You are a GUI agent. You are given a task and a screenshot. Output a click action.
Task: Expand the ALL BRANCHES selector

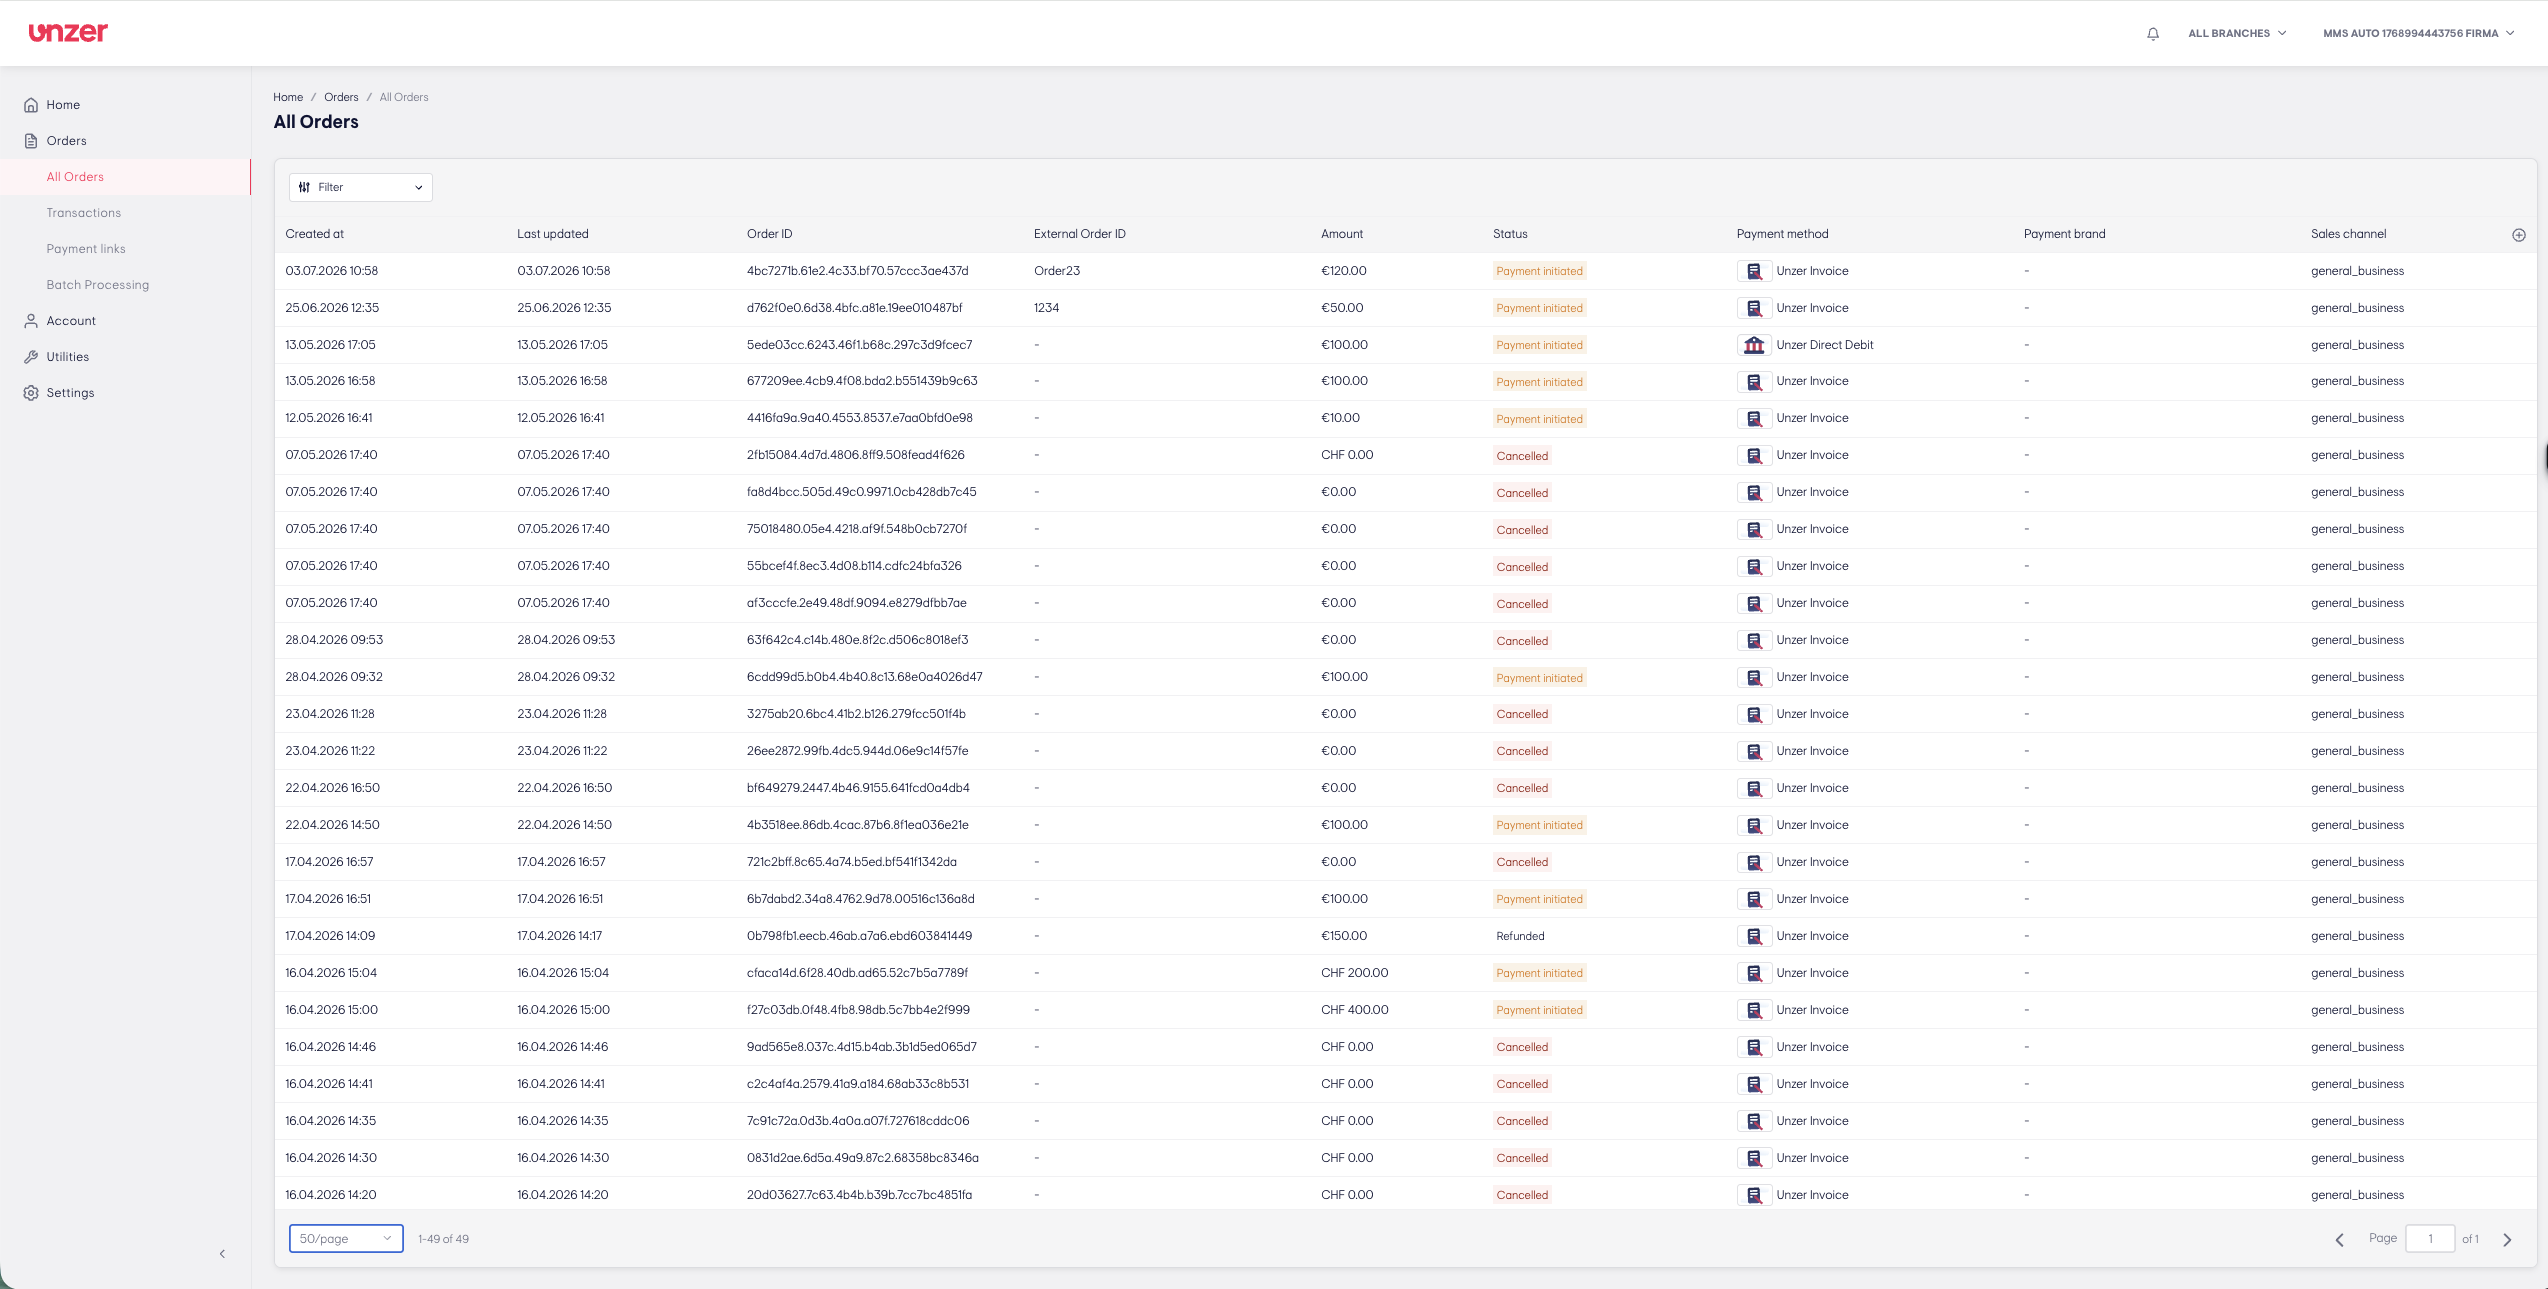tap(2237, 34)
